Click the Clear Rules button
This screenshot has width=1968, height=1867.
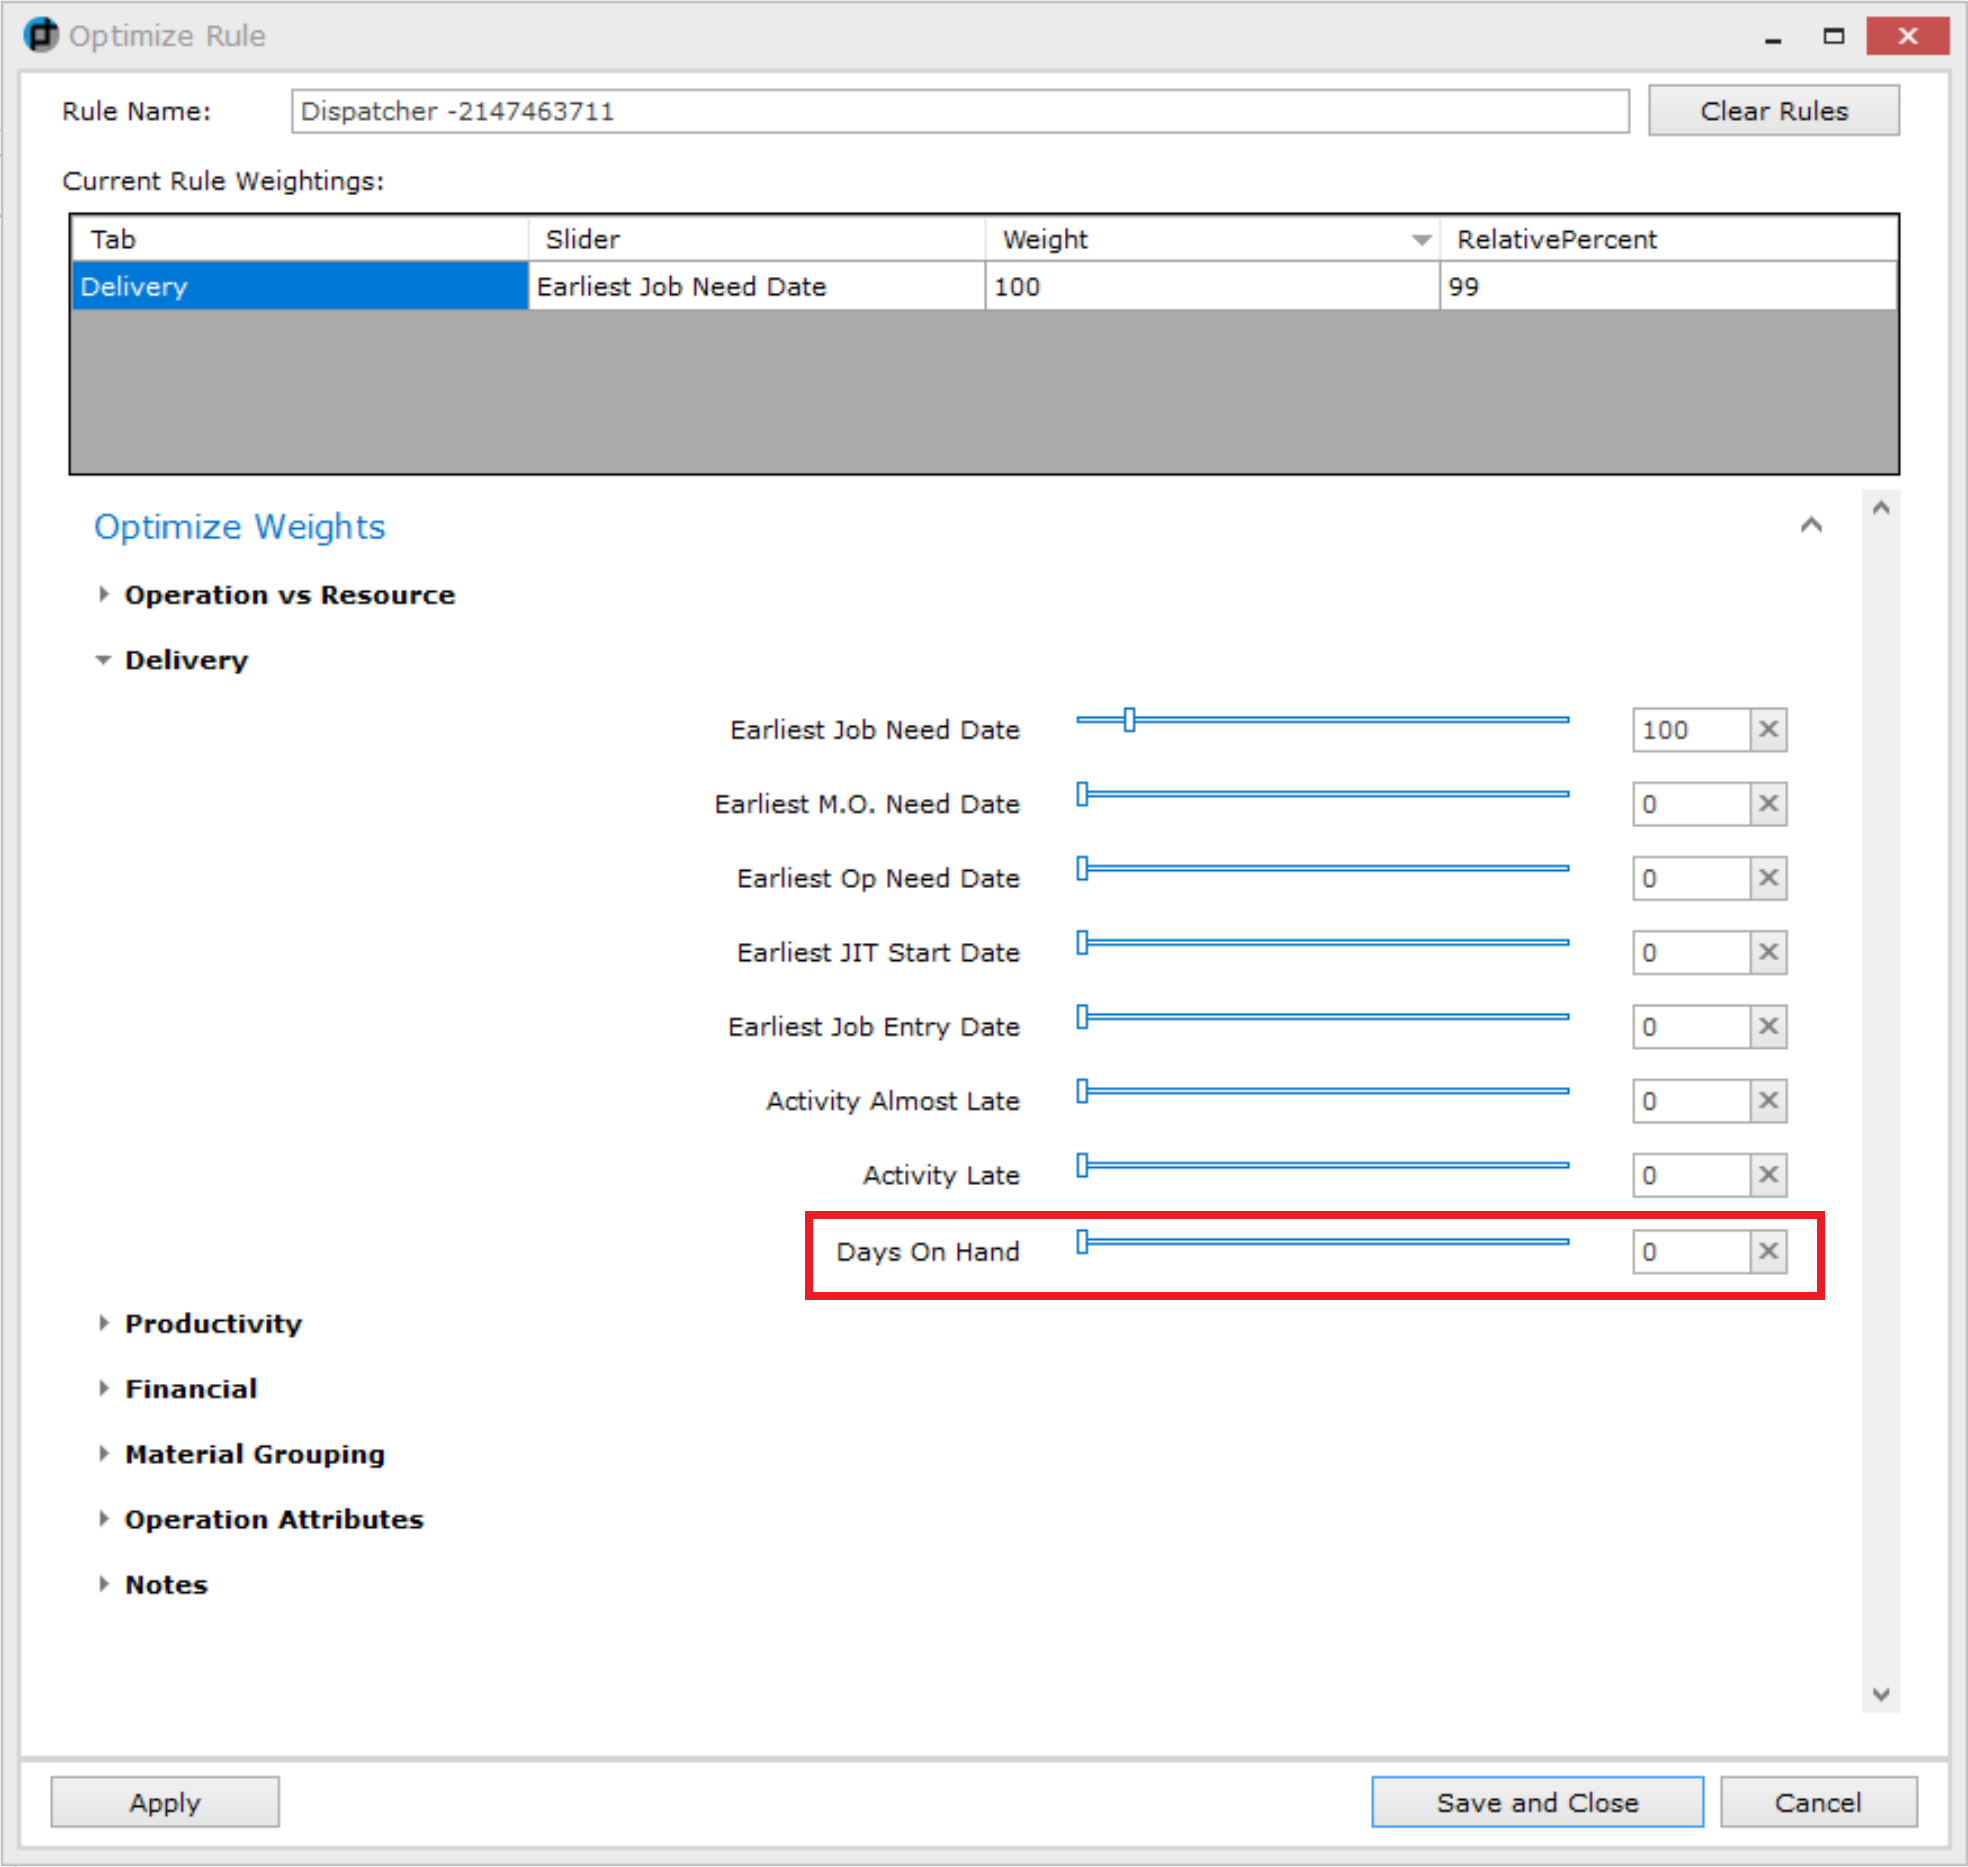click(x=1773, y=111)
